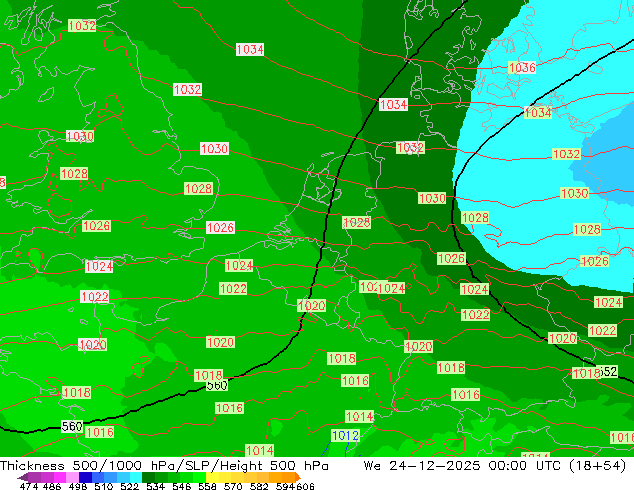Click the 1030 label inside the cyan area
This screenshot has height=490, width=634.
(x=575, y=193)
